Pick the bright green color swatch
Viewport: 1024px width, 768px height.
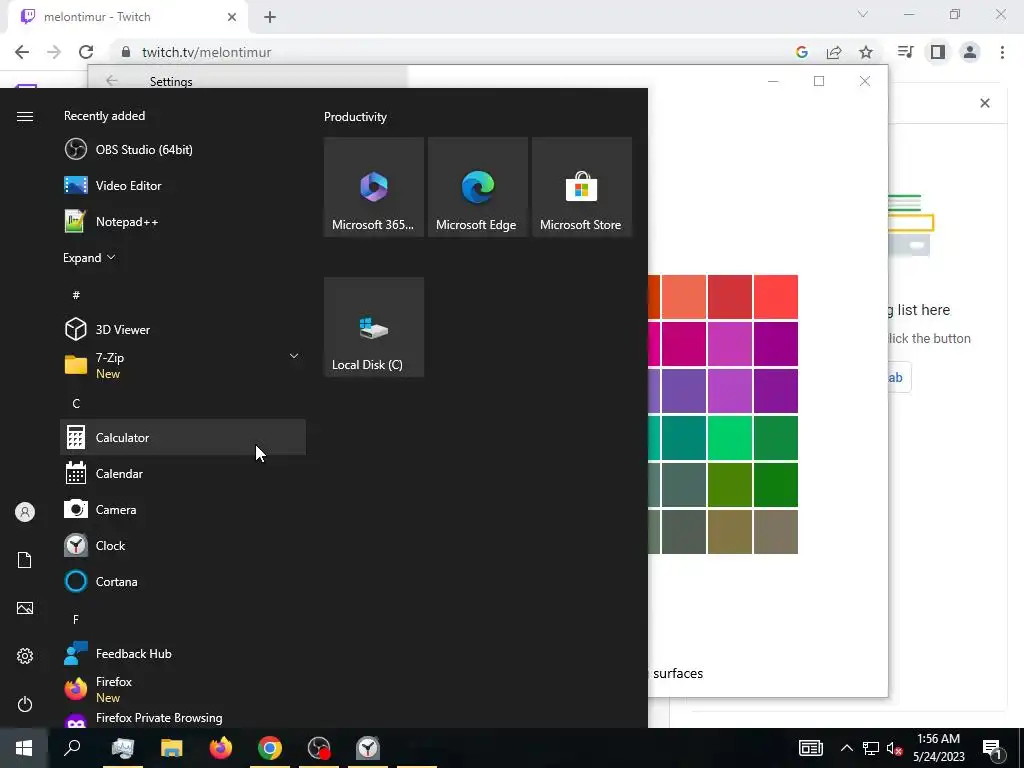[x=730, y=438]
